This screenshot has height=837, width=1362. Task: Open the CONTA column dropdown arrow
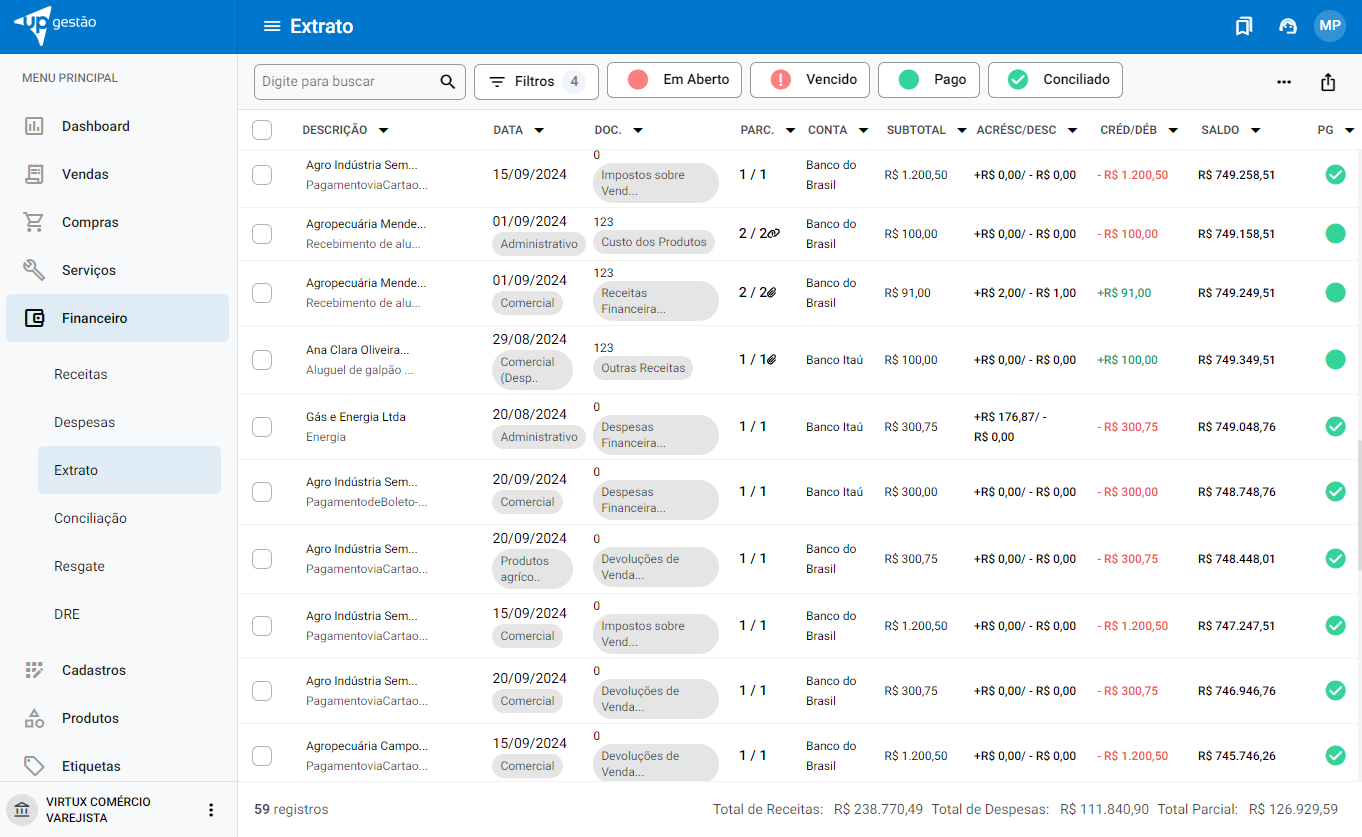click(x=862, y=130)
